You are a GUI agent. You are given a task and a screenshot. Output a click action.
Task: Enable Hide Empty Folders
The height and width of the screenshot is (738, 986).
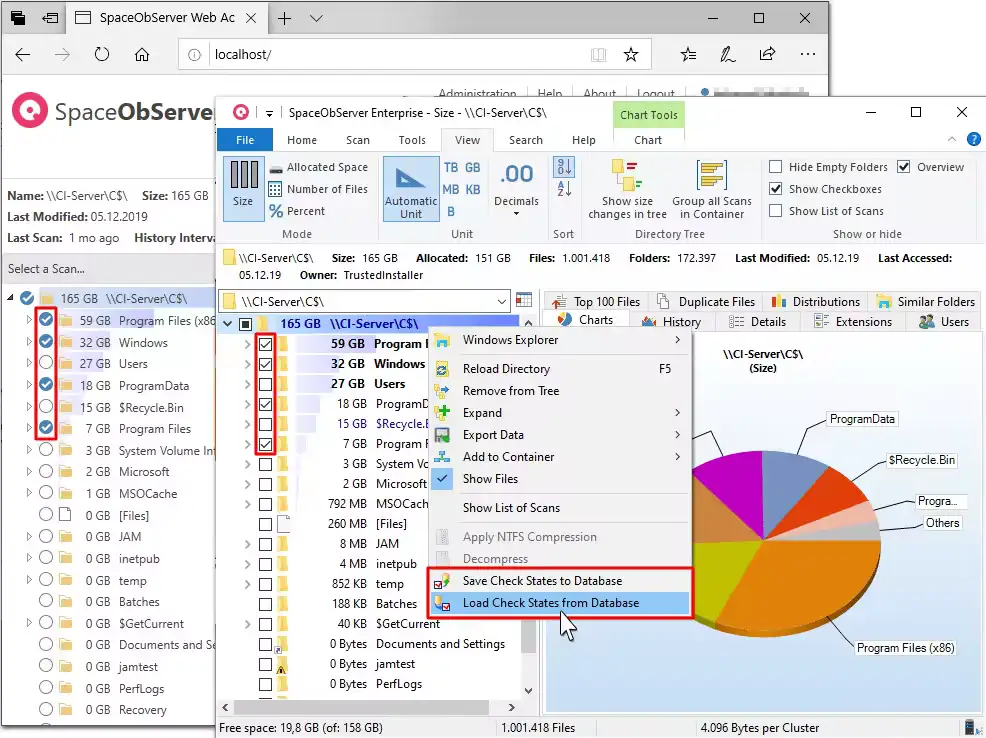[x=776, y=167]
